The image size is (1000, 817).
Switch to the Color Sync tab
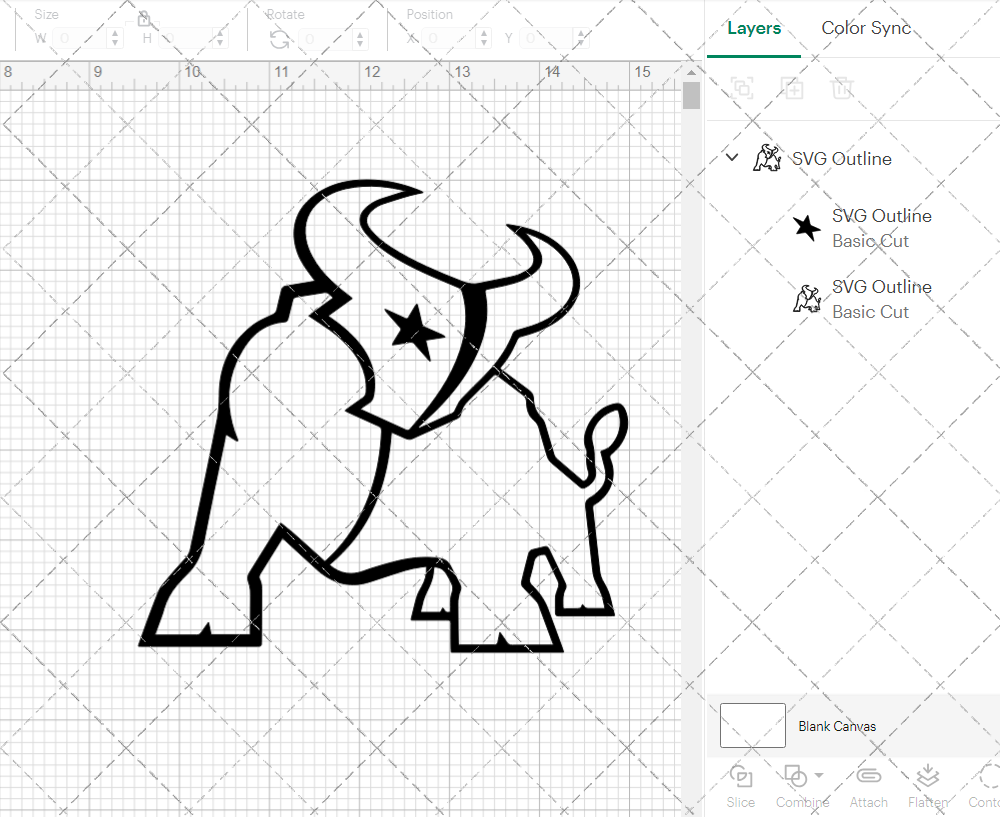point(866,28)
